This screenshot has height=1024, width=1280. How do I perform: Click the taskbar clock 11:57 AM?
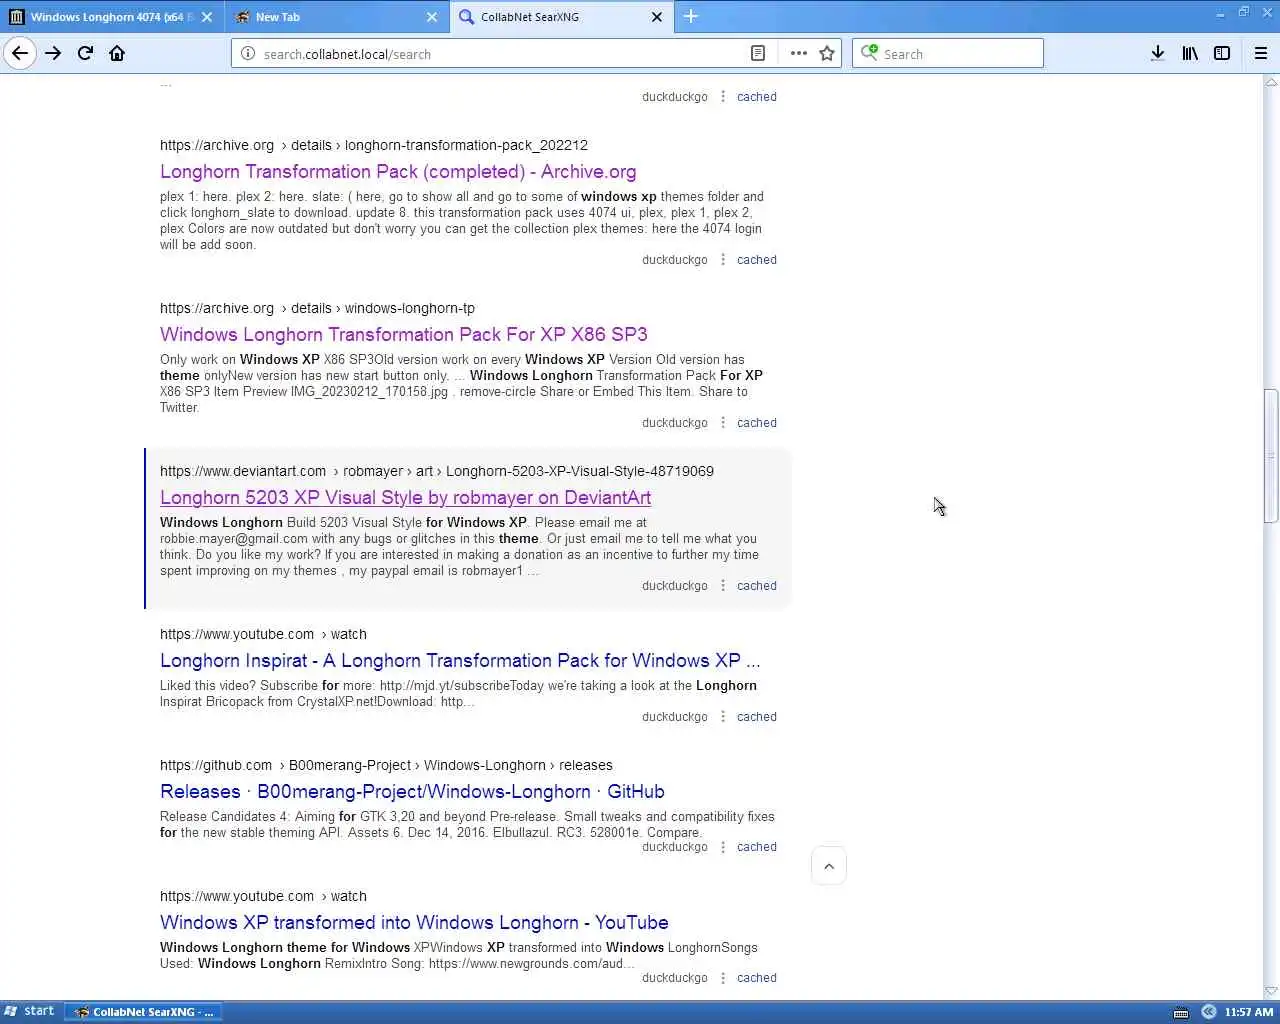pos(1249,1012)
